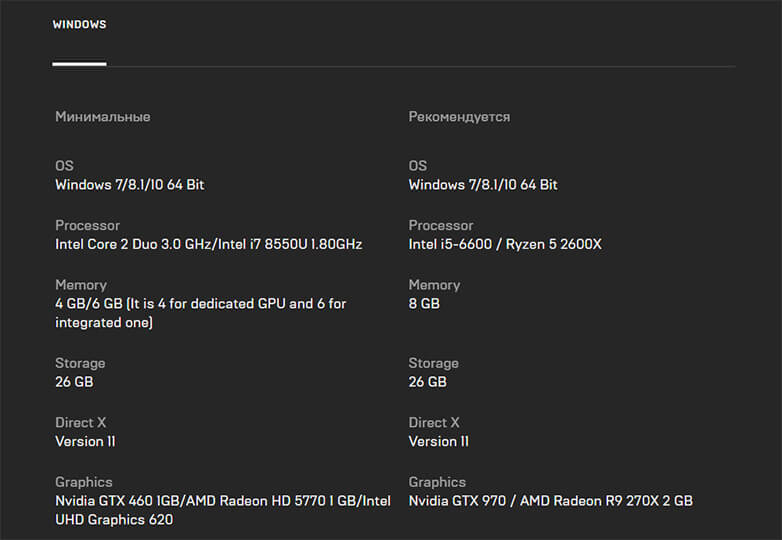This screenshot has width=782, height=540.
Task: Select the WINDOWS tab
Action: (x=79, y=24)
